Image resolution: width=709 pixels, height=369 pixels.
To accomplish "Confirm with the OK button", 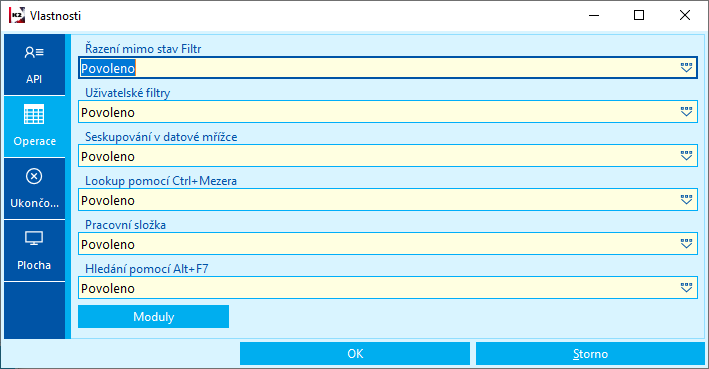I will pos(355,354).
